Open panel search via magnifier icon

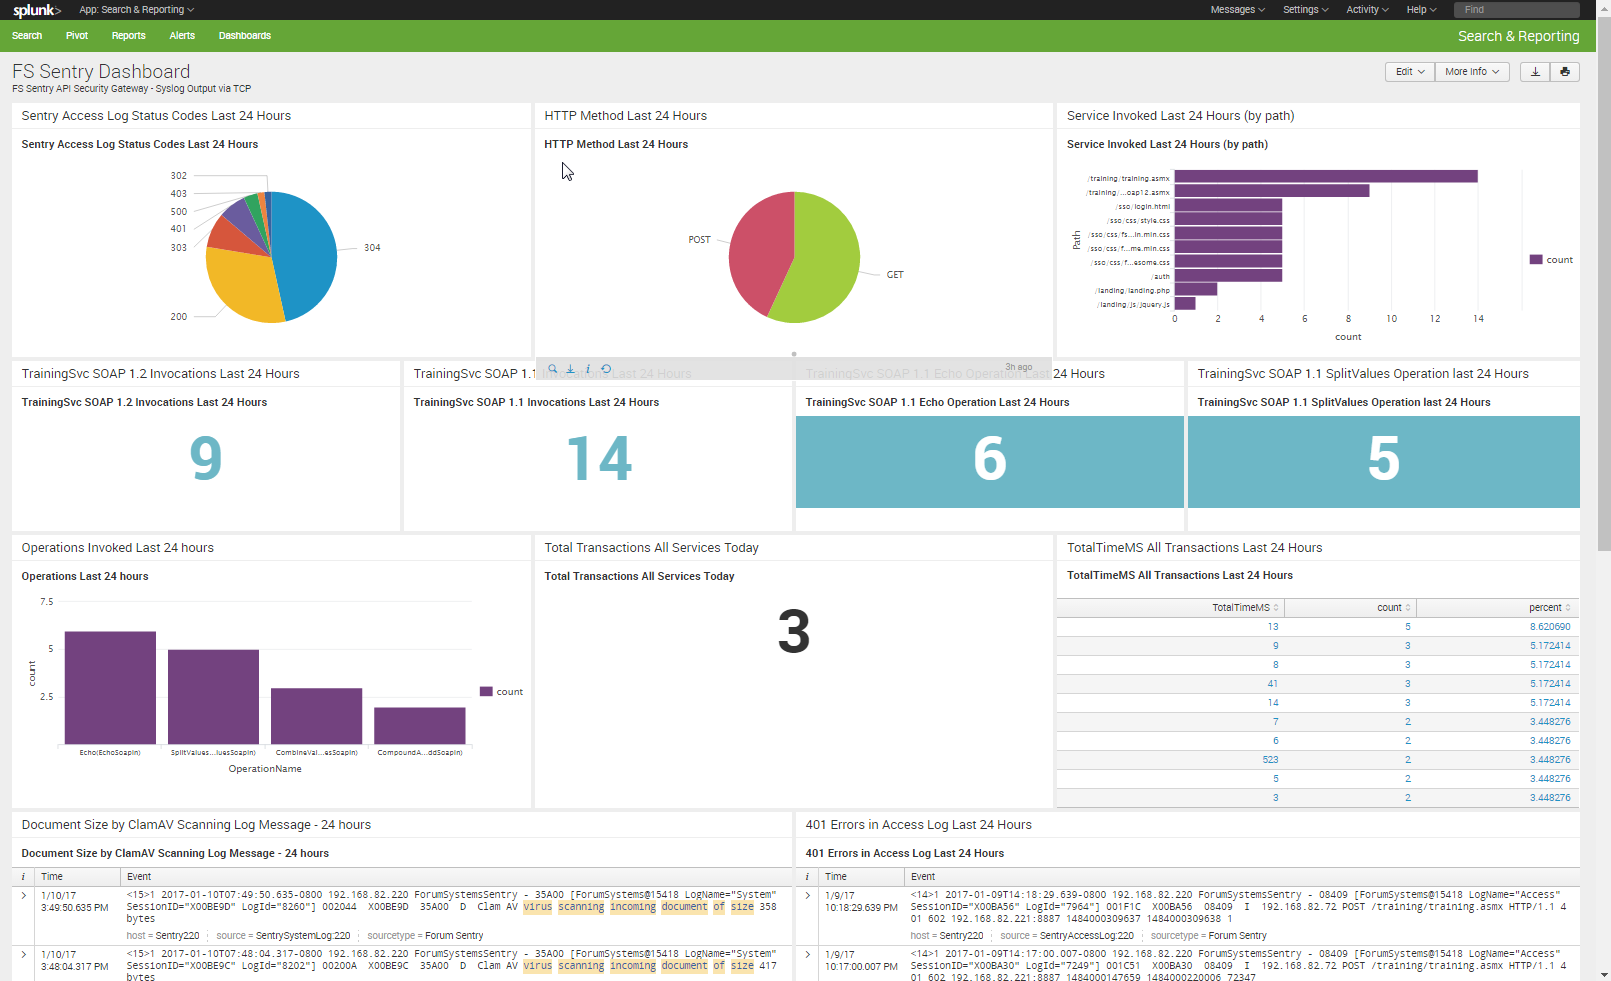pos(553,369)
